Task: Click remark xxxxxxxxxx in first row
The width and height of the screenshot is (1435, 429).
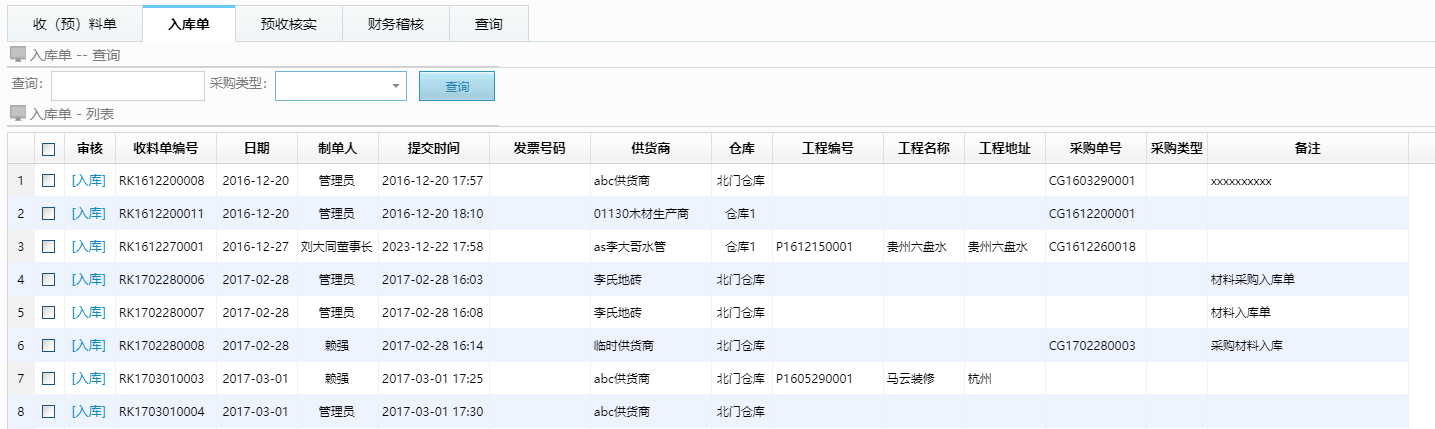Action: (1240, 181)
